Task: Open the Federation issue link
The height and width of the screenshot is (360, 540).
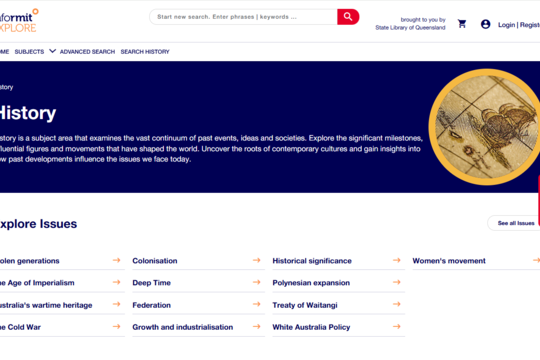Action: 152,305
